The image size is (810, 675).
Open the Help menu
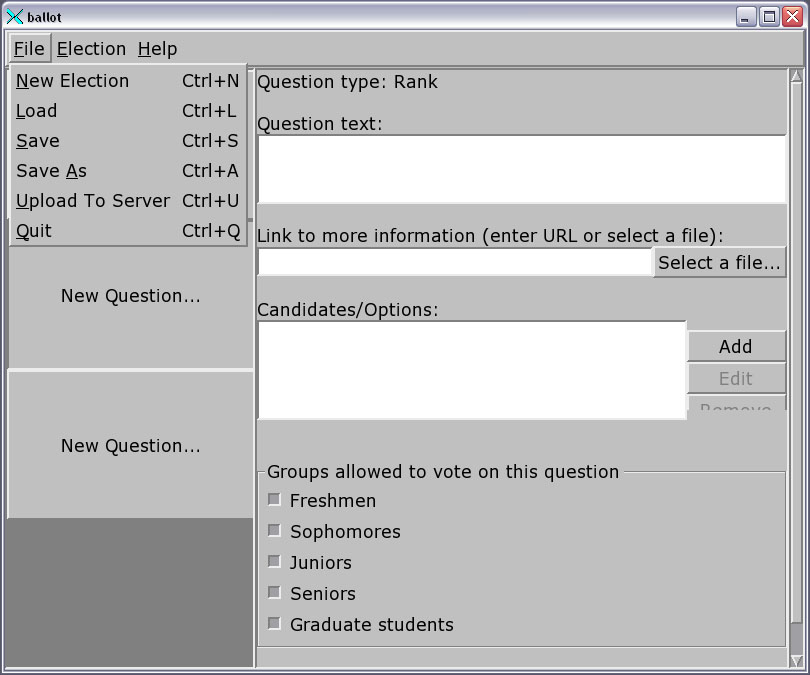pyautogui.click(x=157, y=49)
